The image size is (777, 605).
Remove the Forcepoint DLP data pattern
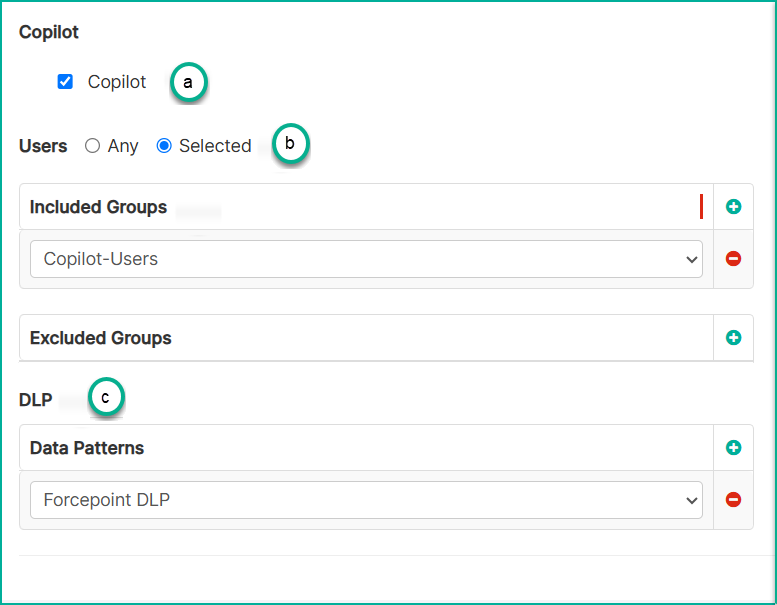click(x=733, y=499)
